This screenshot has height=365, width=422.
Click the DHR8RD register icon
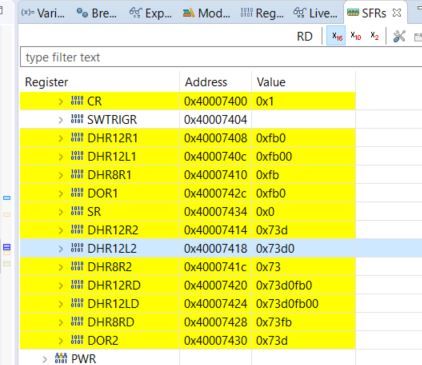pos(77,322)
